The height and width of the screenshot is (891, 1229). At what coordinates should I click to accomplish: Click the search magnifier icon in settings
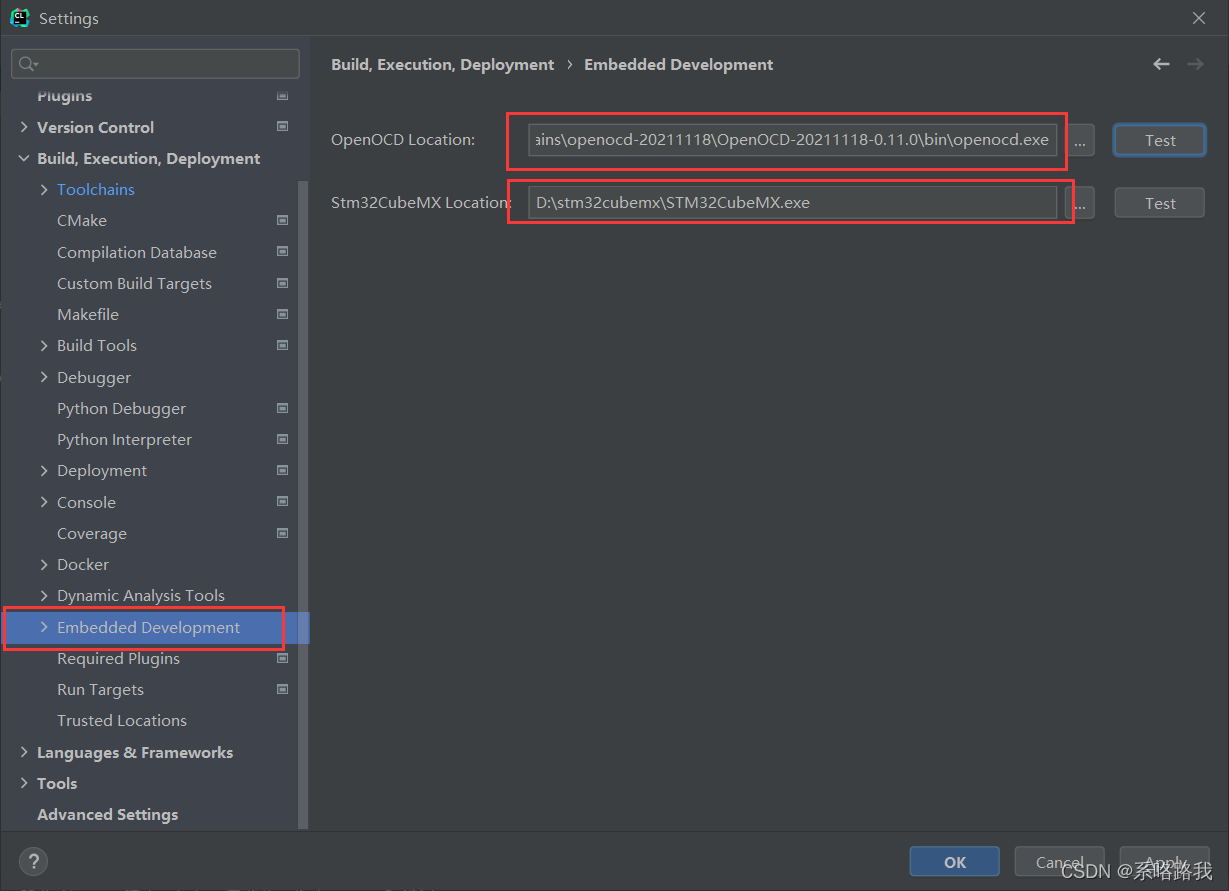[28, 64]
